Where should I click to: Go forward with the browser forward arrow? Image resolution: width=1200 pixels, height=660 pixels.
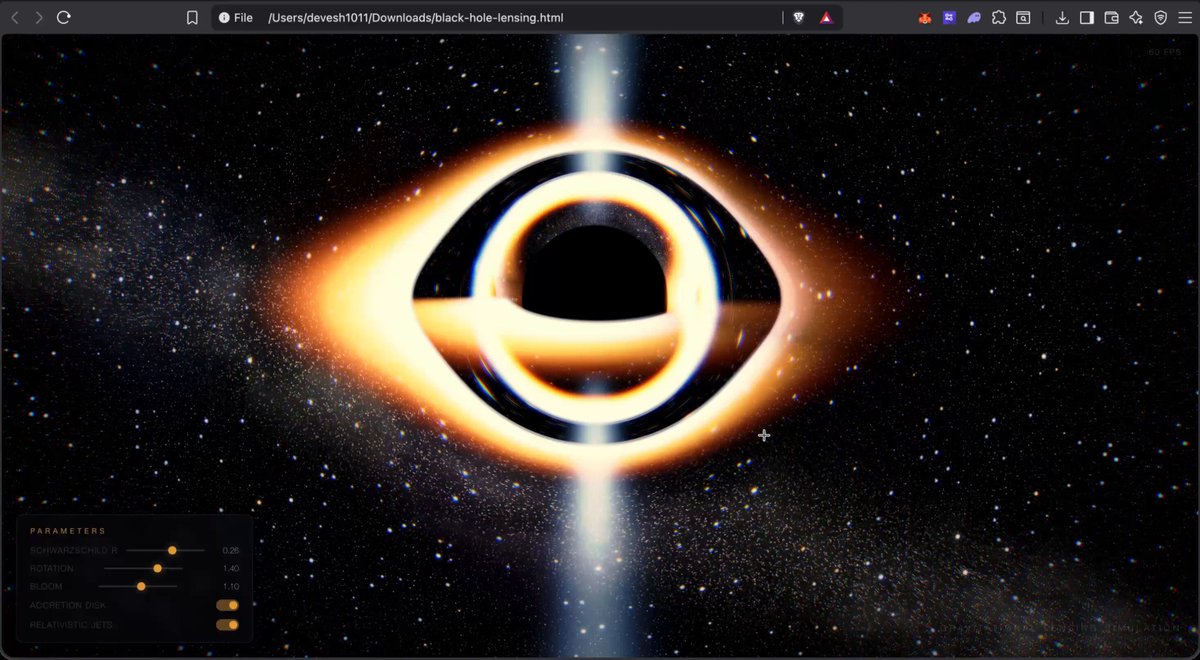39,17
